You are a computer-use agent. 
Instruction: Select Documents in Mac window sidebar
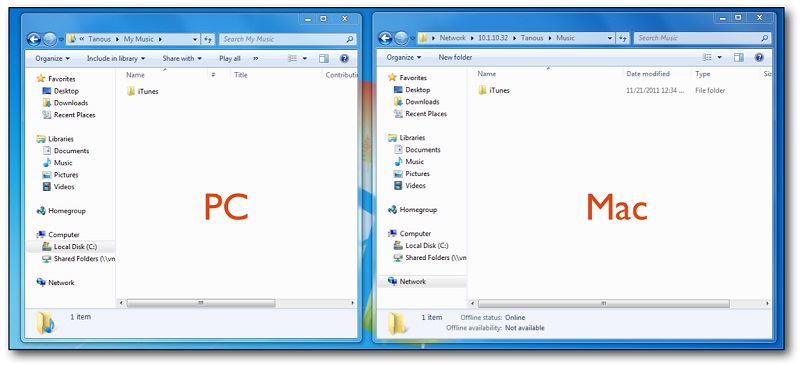pos(417,150)
